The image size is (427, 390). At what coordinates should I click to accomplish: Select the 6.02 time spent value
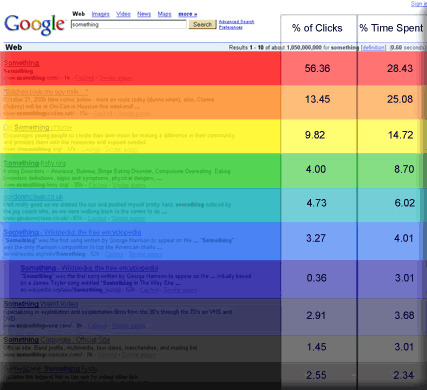(404, 203)
